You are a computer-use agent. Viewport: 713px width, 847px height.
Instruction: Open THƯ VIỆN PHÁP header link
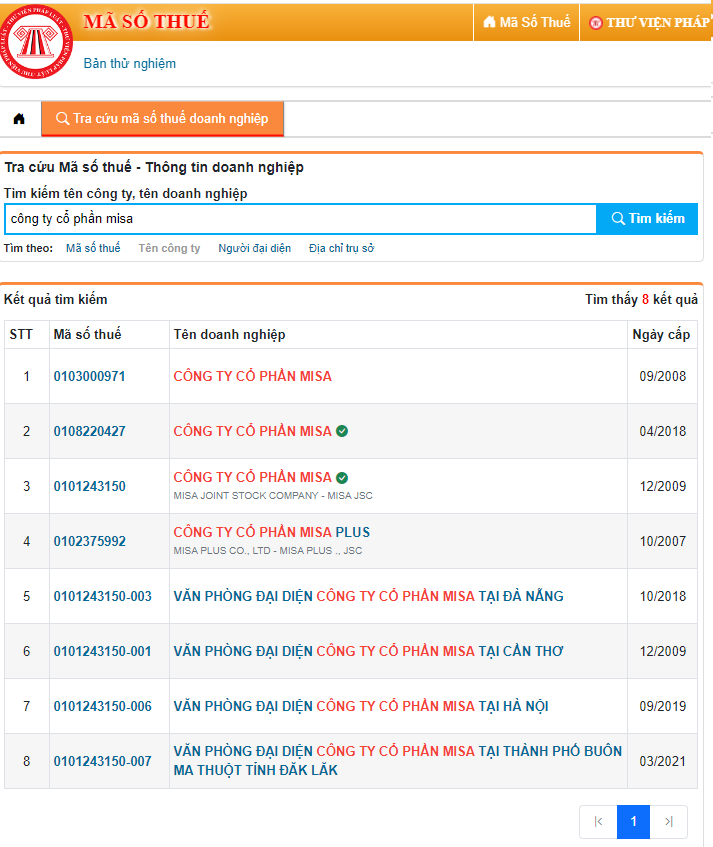click(x=649, y=22)
